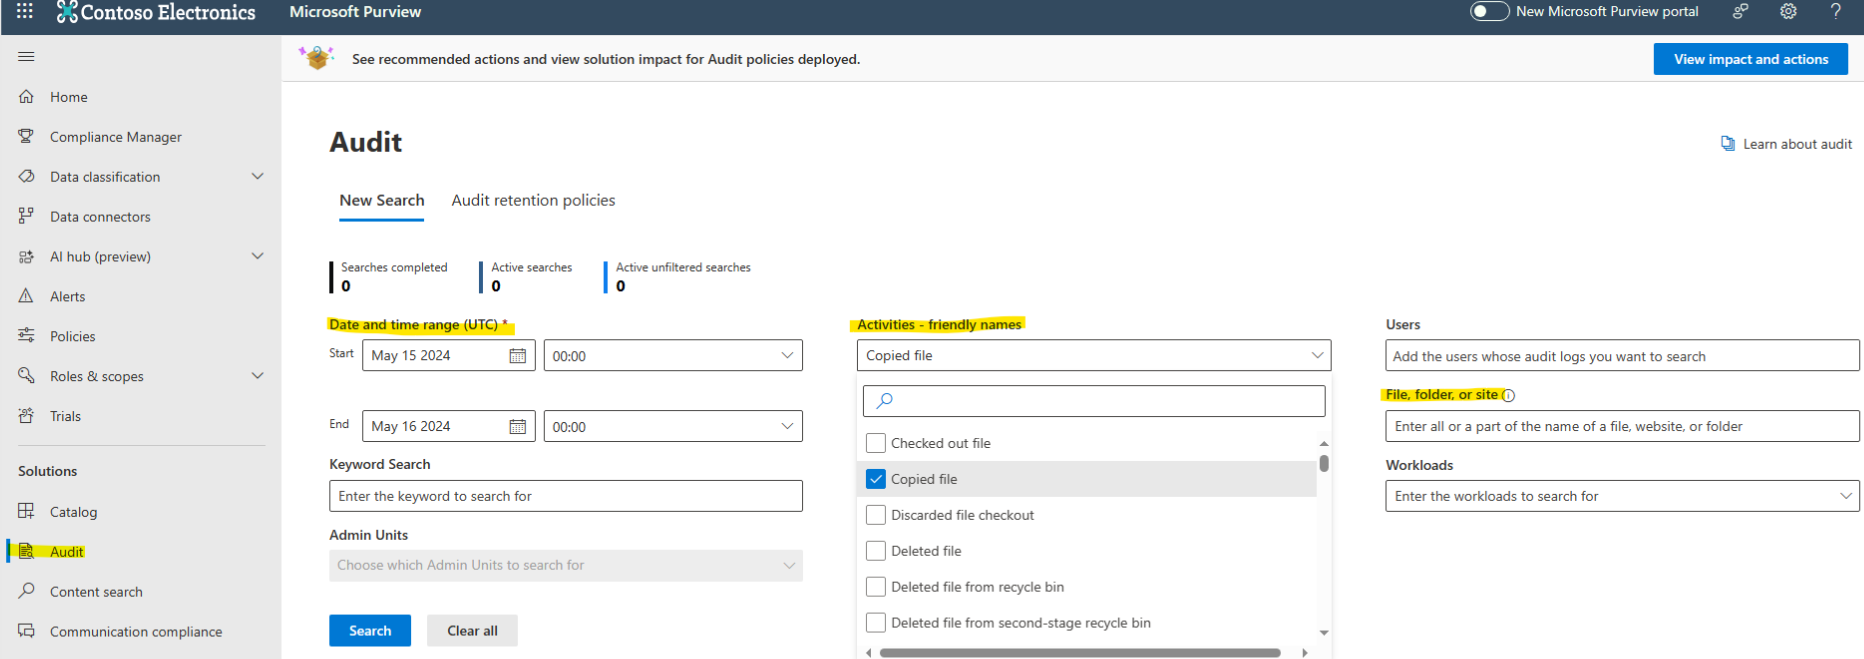Open the Help question mark icon
1864x659 pixels.
coord(1836,11)
